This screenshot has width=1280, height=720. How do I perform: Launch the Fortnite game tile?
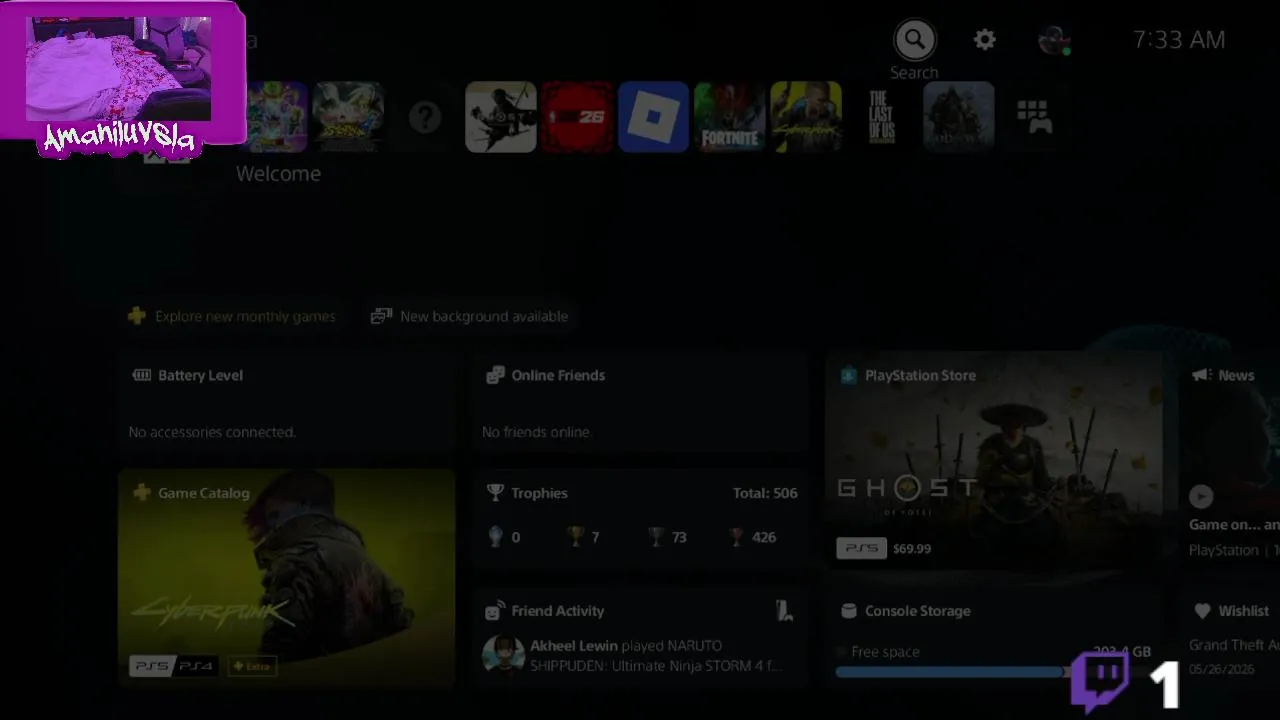tap(730, 117)
